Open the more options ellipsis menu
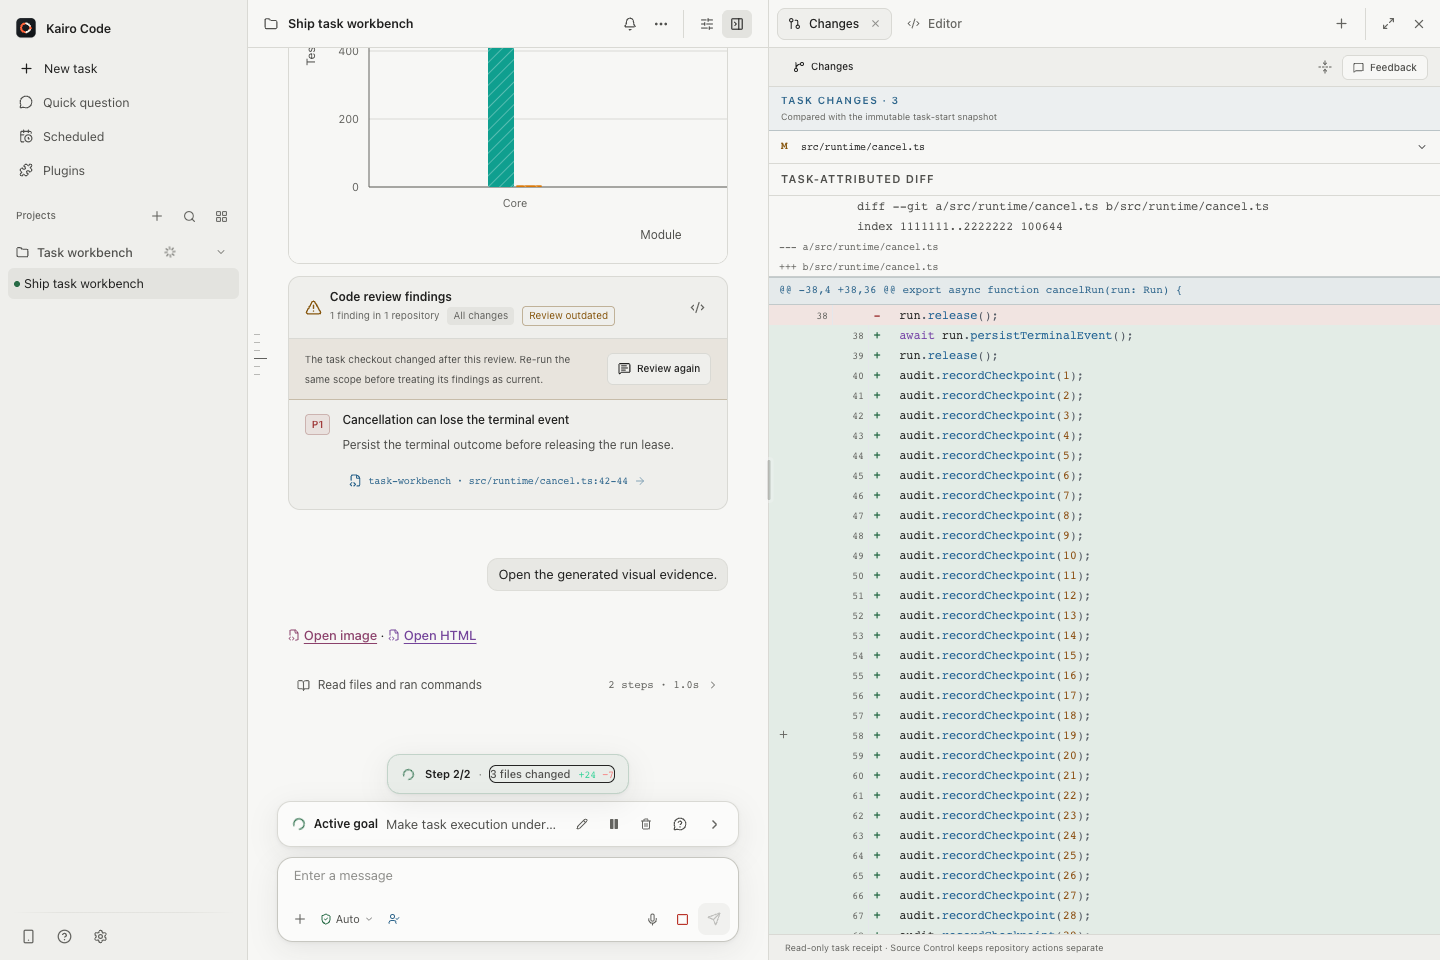 coord(661,24)
